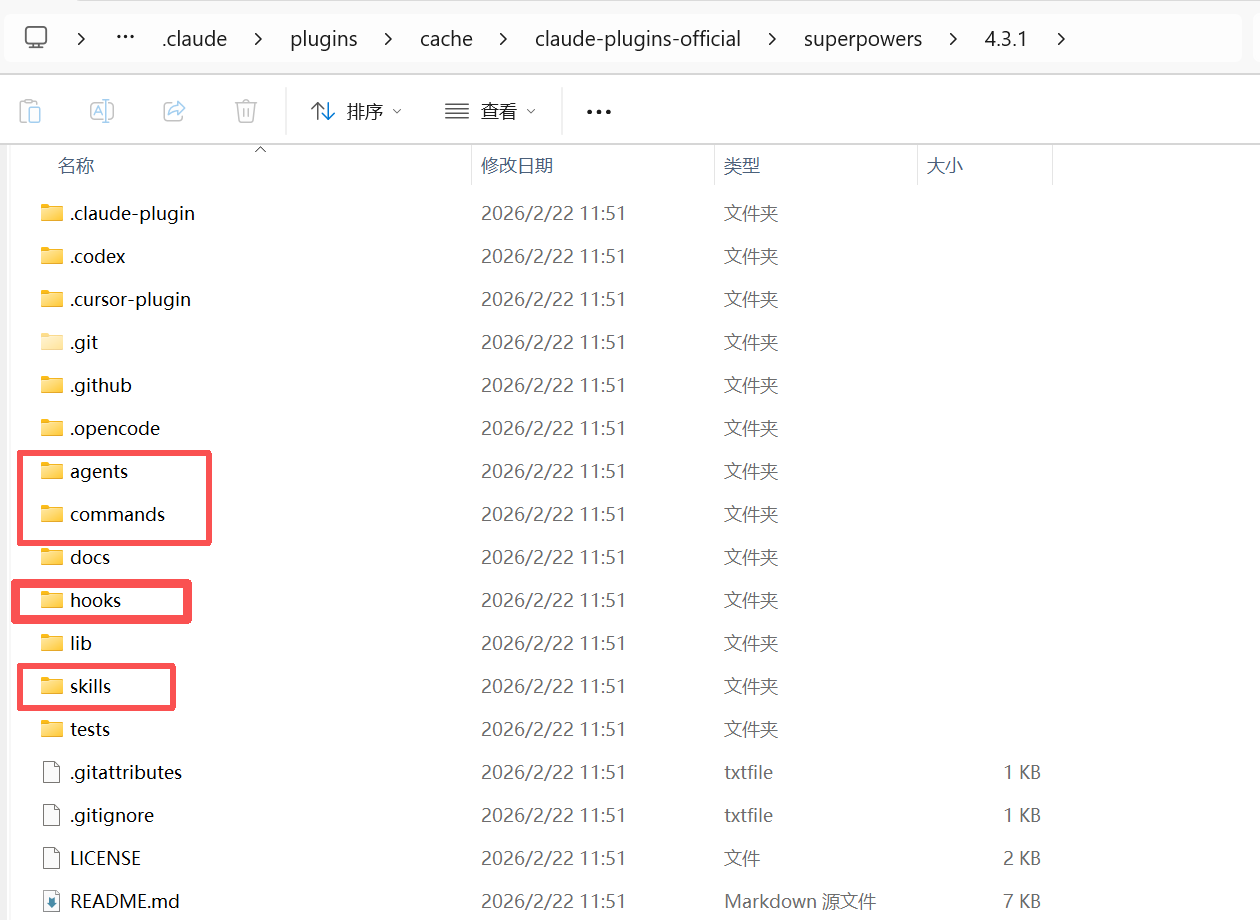Select the skills folder icon

point(52,686)
